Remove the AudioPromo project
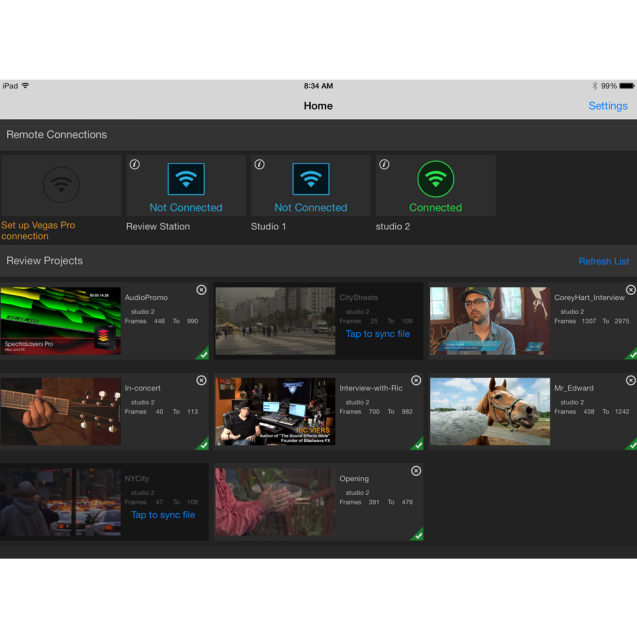The width and height of the screenshot is (637, 637). [201, 290]
